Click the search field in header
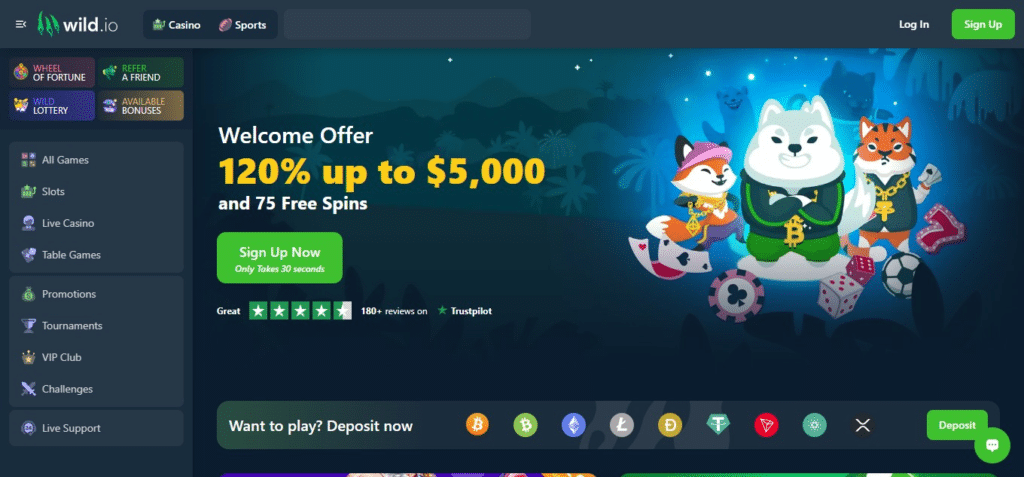Image resolution: width=1024 pixels, height=477 pixels. 407,24
